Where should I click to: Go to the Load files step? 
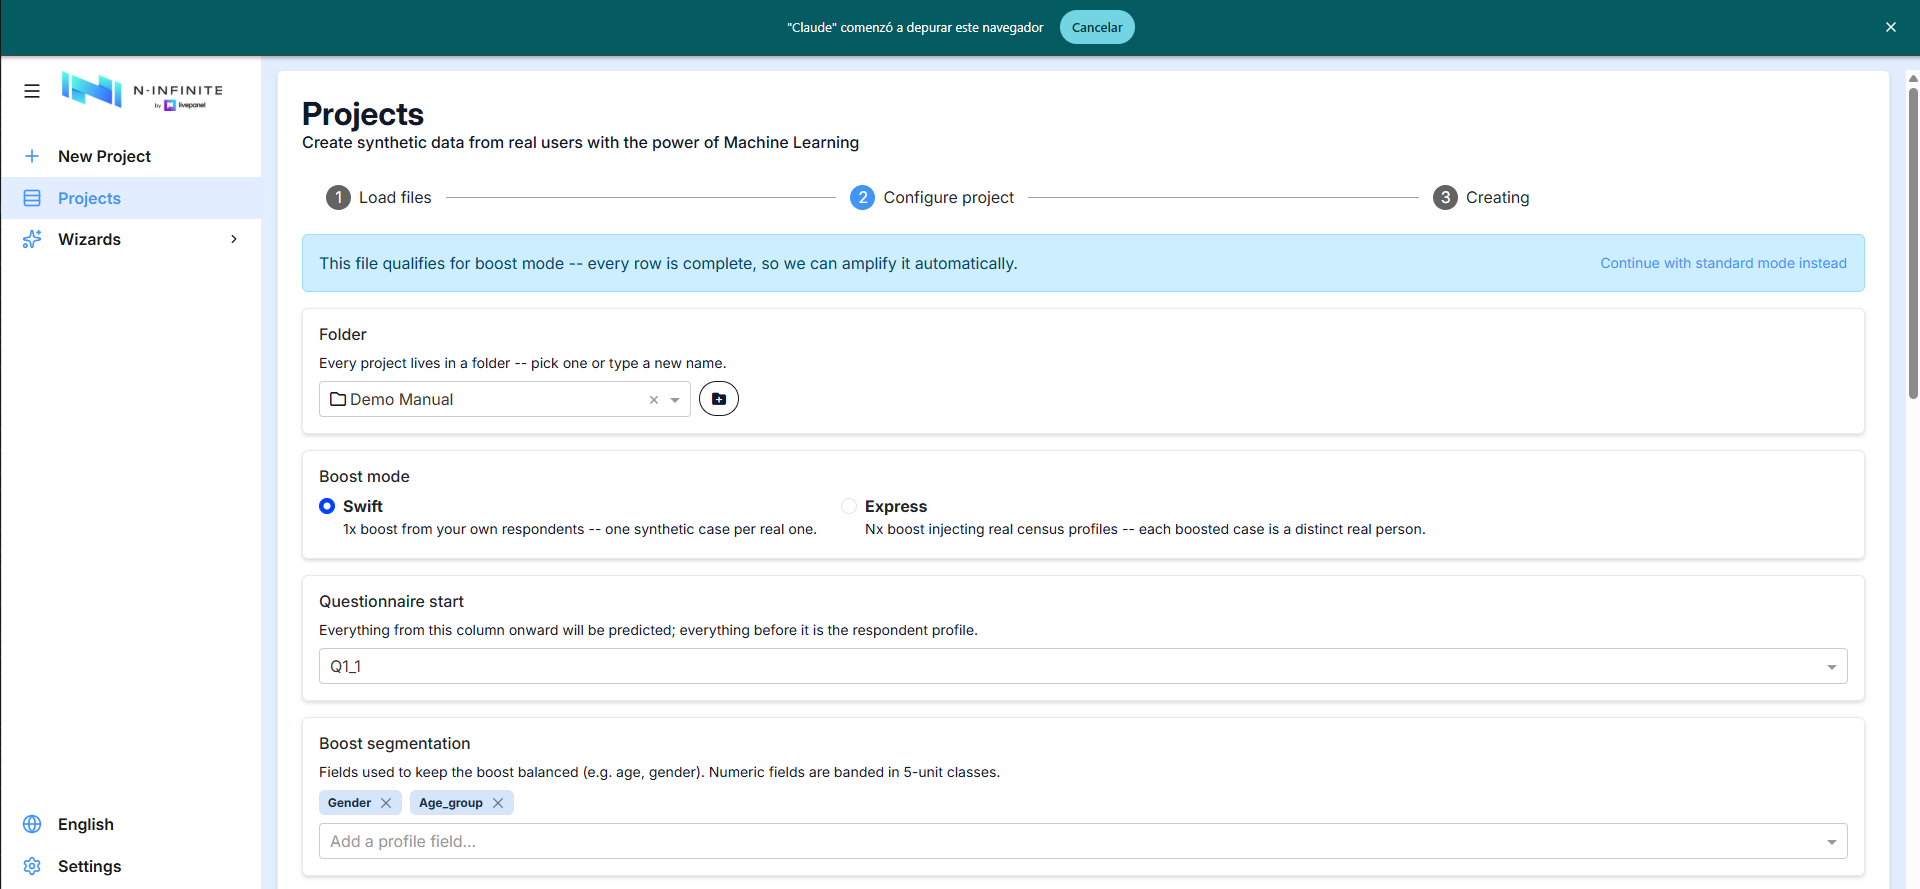pos(379,198)
